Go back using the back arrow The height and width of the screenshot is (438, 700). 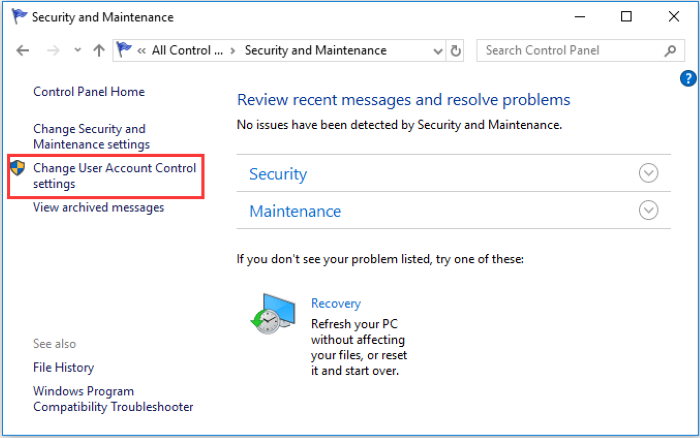click(x=23, y=50)
